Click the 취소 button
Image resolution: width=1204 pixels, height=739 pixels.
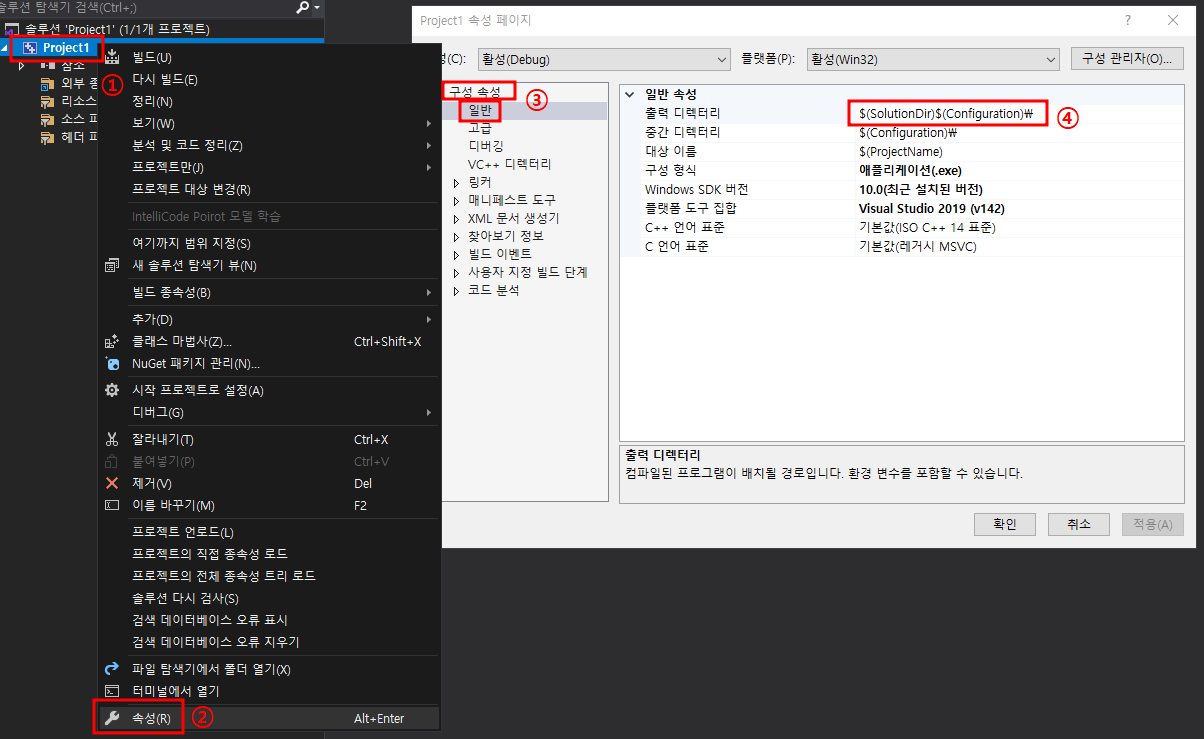pyautogui.click(x=1078, y=524)
